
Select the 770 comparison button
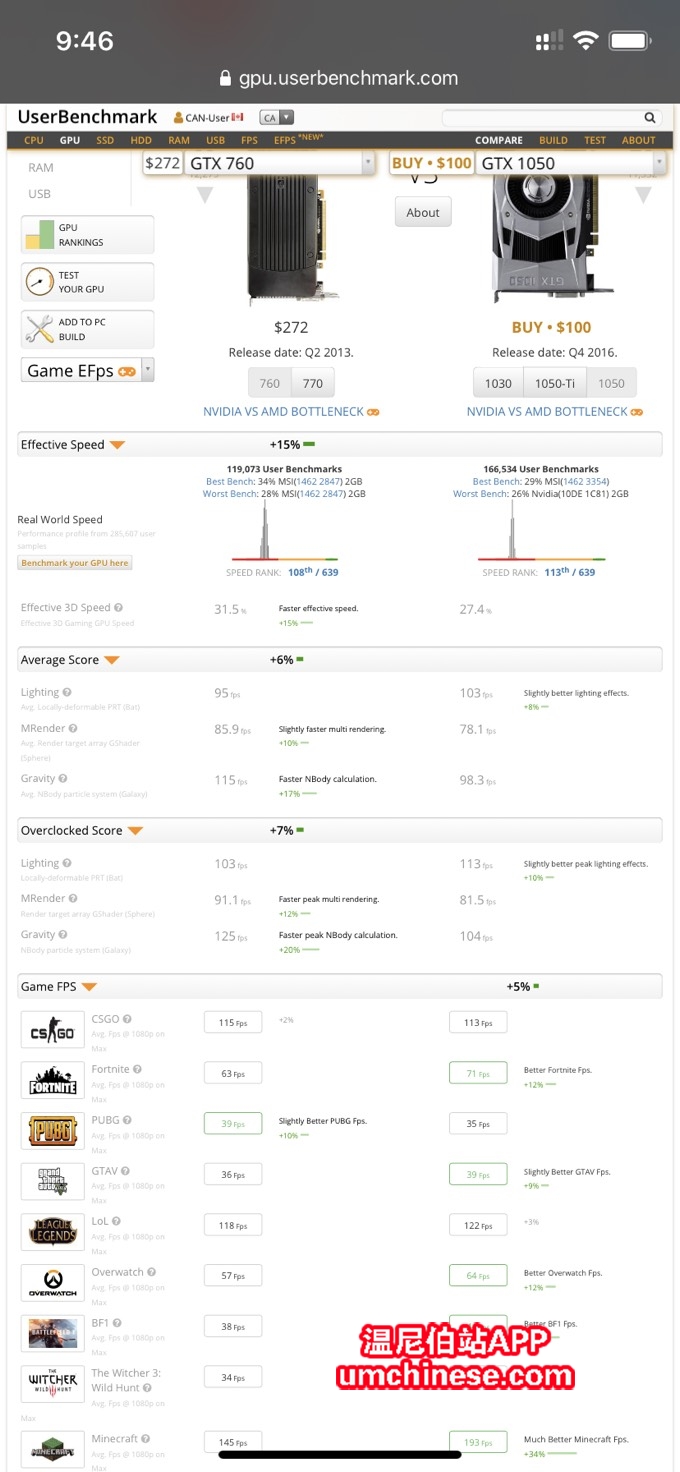pos(313,383)
